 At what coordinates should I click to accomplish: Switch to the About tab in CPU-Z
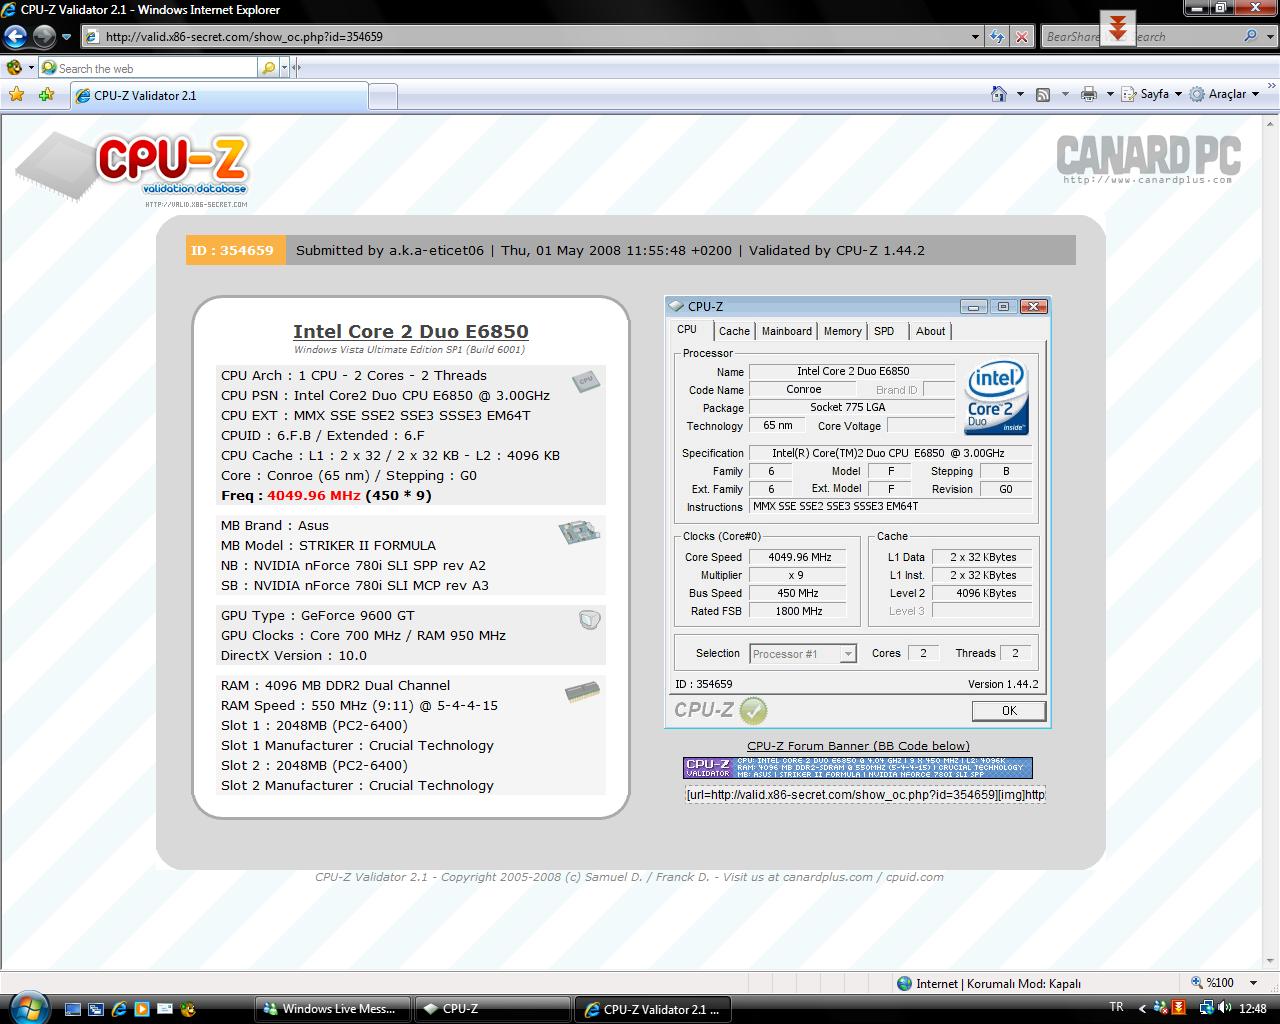(930, 331)
